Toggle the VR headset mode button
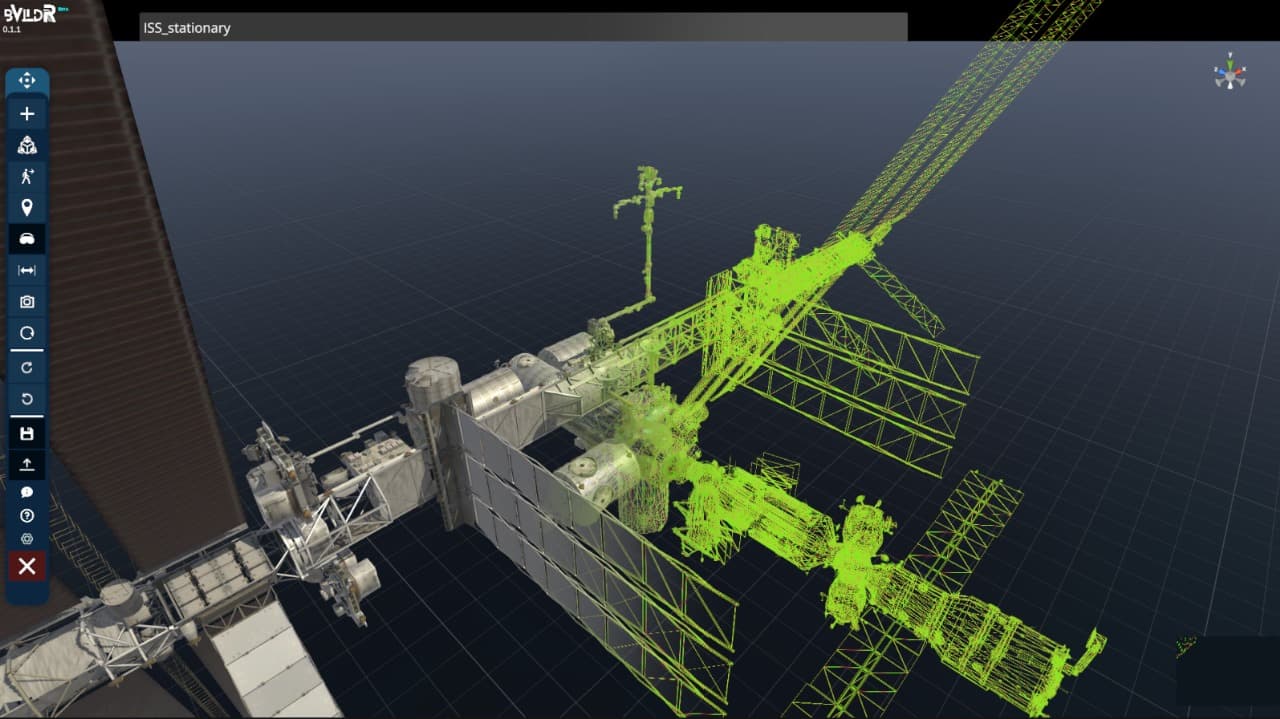The image size is (1280, 719). [27, 239]
